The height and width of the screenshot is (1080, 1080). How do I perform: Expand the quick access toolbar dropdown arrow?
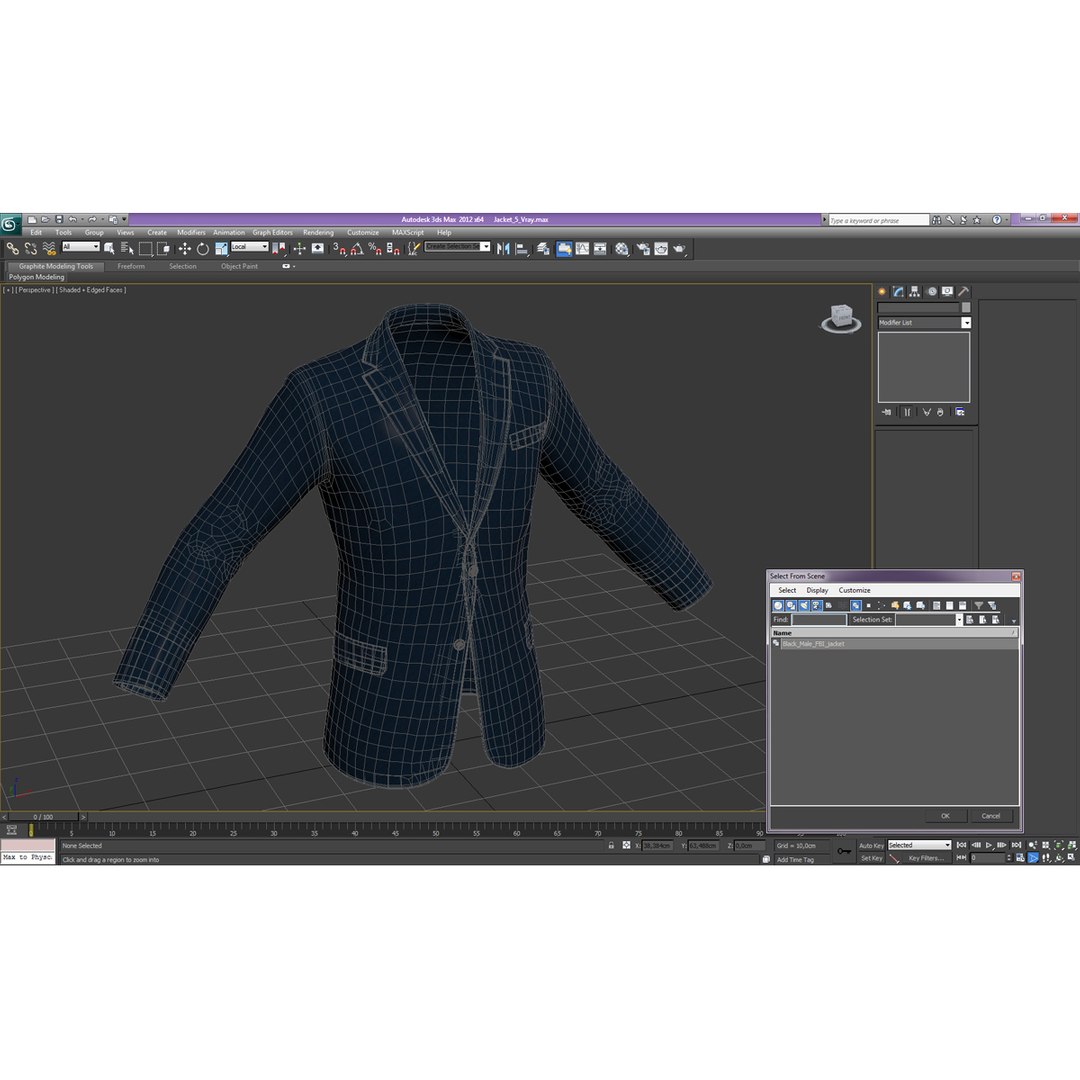[x=125, y=220]
